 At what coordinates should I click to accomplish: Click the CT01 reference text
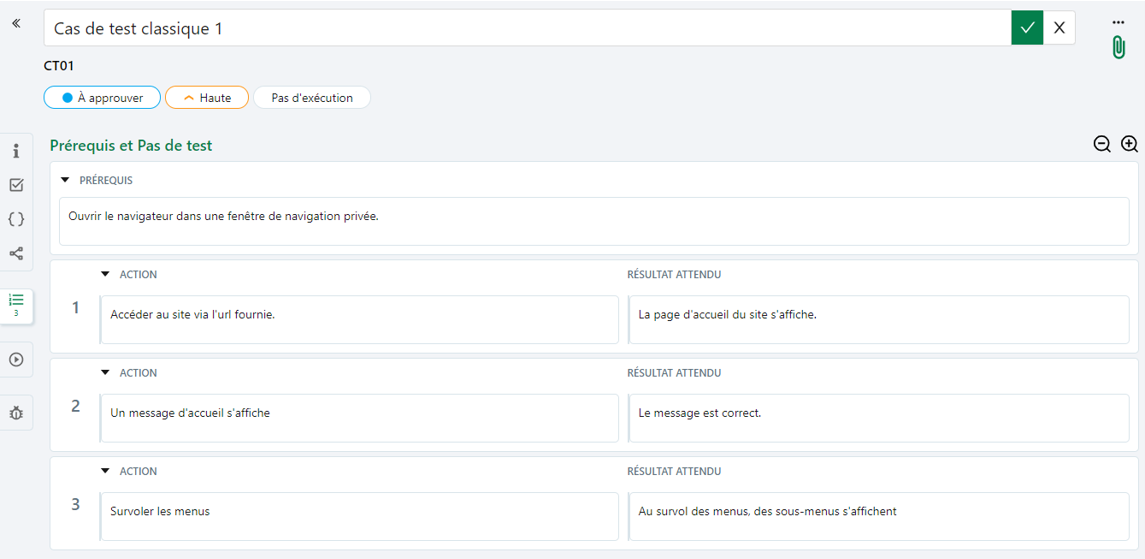click(59, 66)
